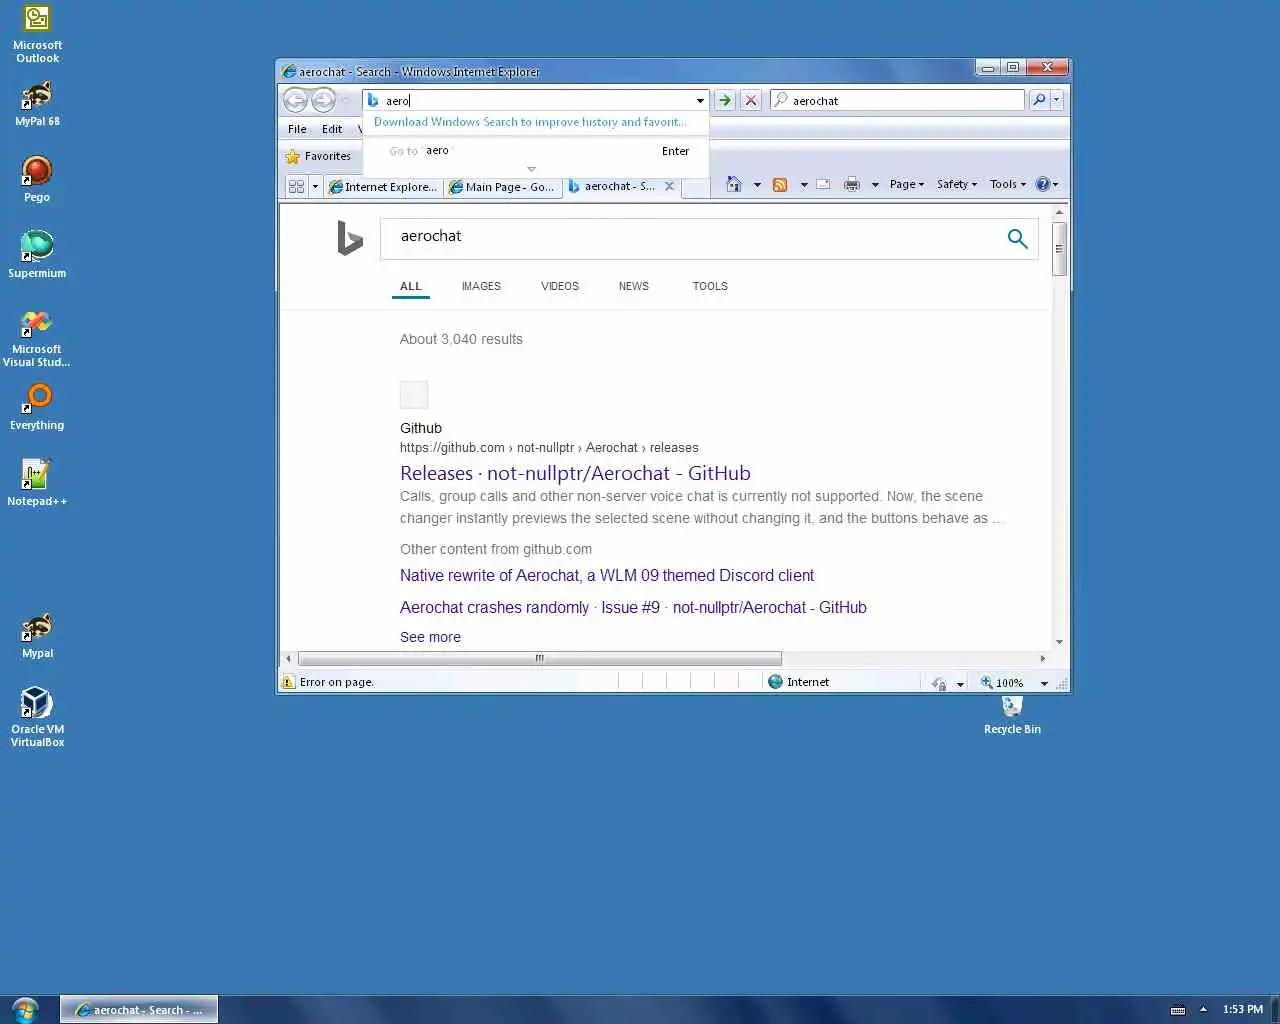Click the search magnifier button in IE toolbar
This screenshot has height=1024, width=1280.
pos(1039,100)
